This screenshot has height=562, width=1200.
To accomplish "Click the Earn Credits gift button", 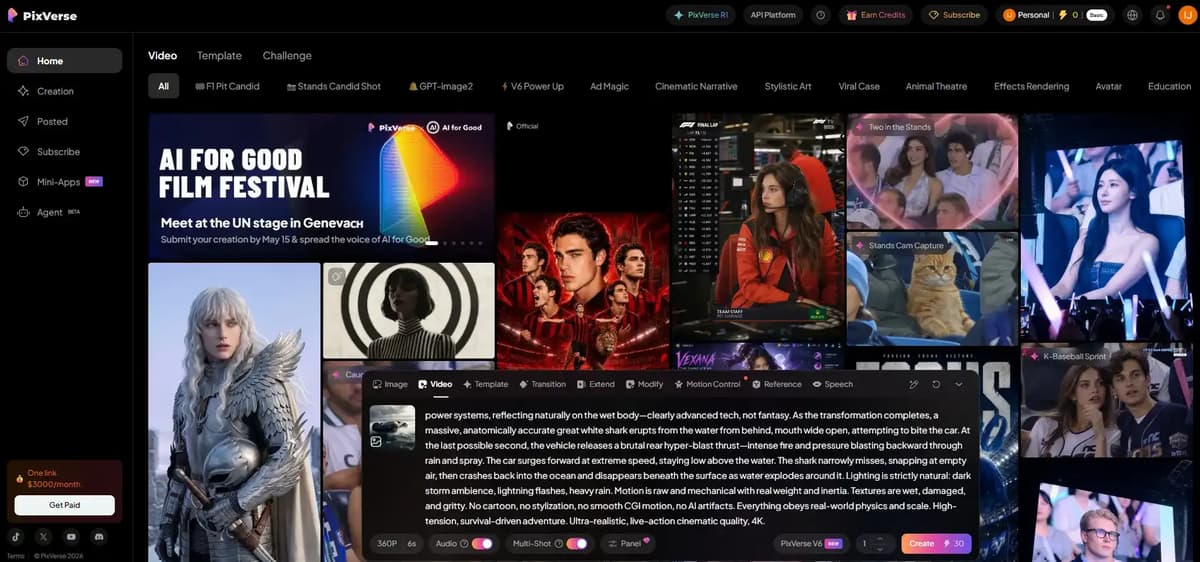I will click(876, 15).
